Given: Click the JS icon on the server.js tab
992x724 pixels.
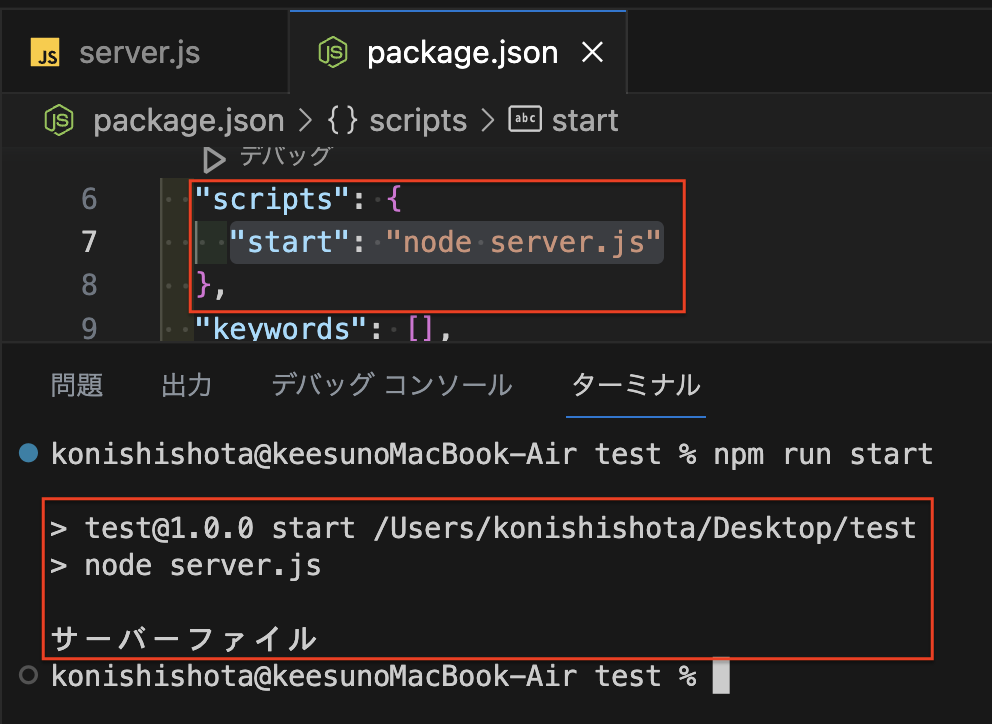Looking at the screenshot, I should [x=45, y=52].
